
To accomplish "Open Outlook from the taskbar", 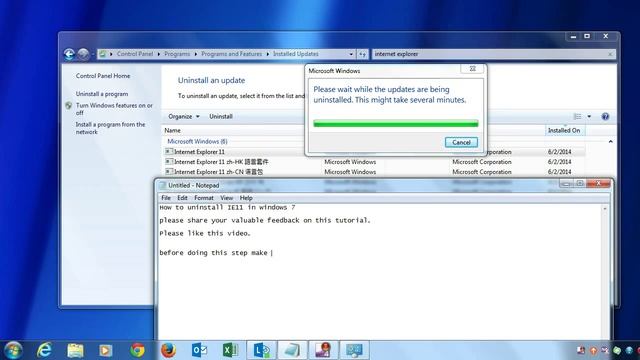I will pos(199,350).
